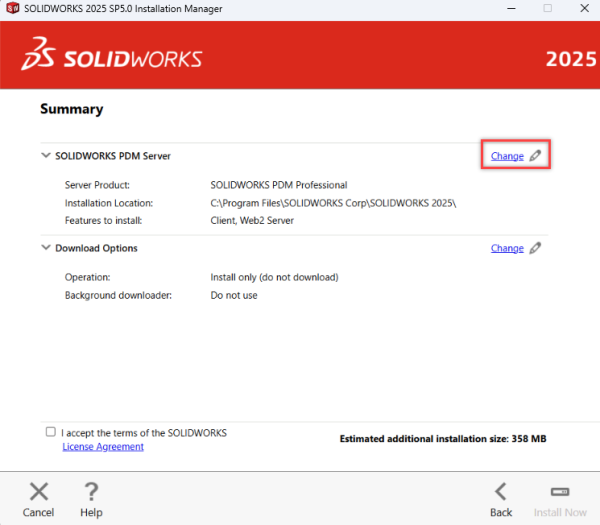Viewport: 600px width, 525px height.
Task: Click the estimated installation size text
Action: point(443,439)
